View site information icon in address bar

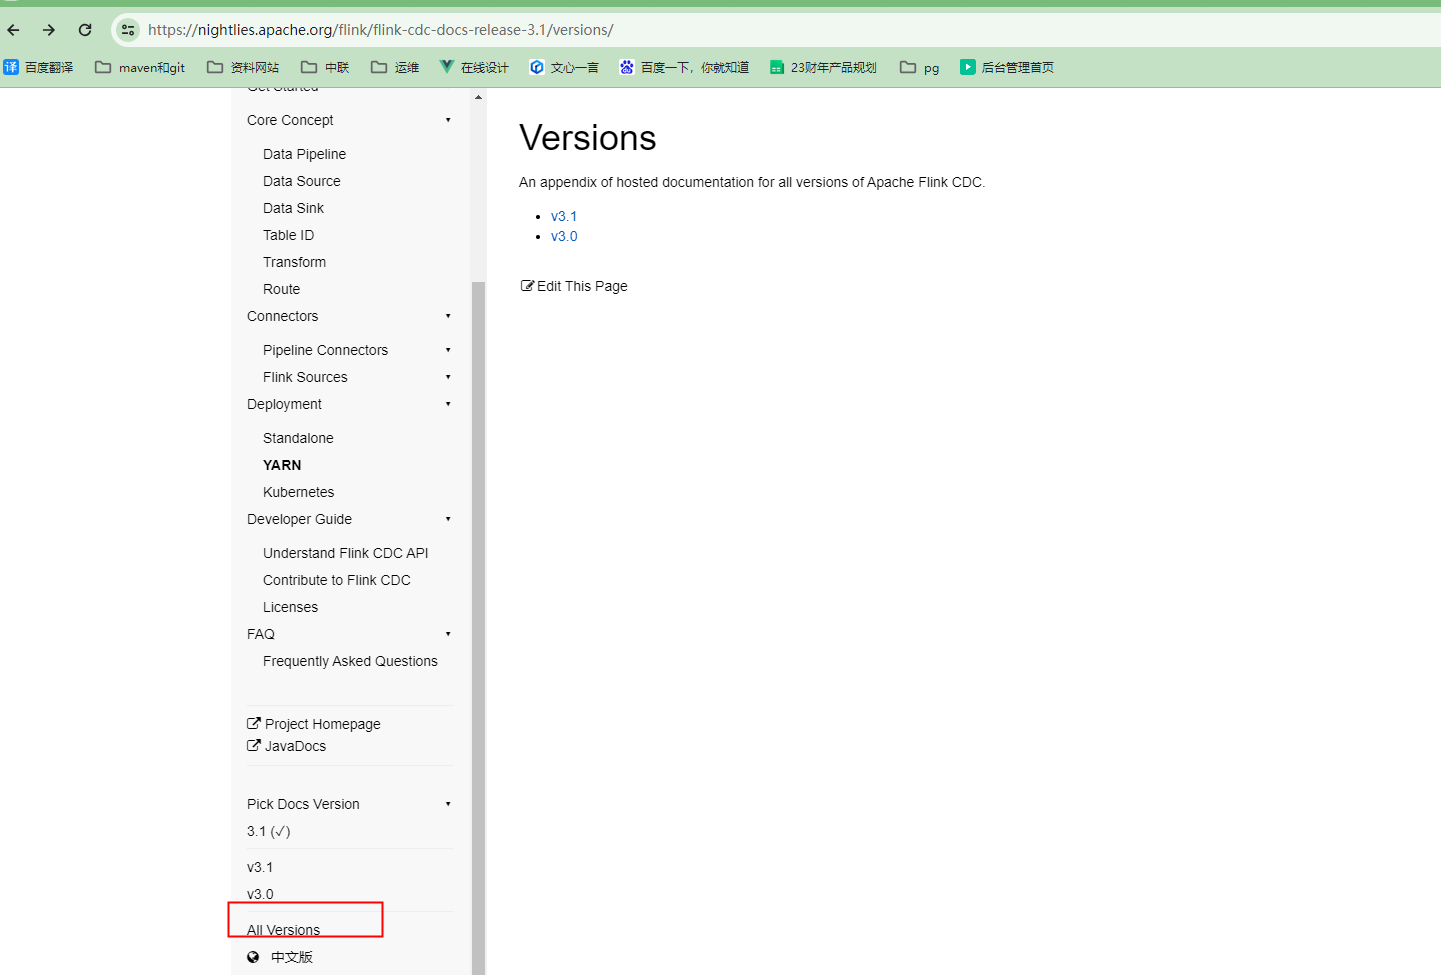pos(128,30)
